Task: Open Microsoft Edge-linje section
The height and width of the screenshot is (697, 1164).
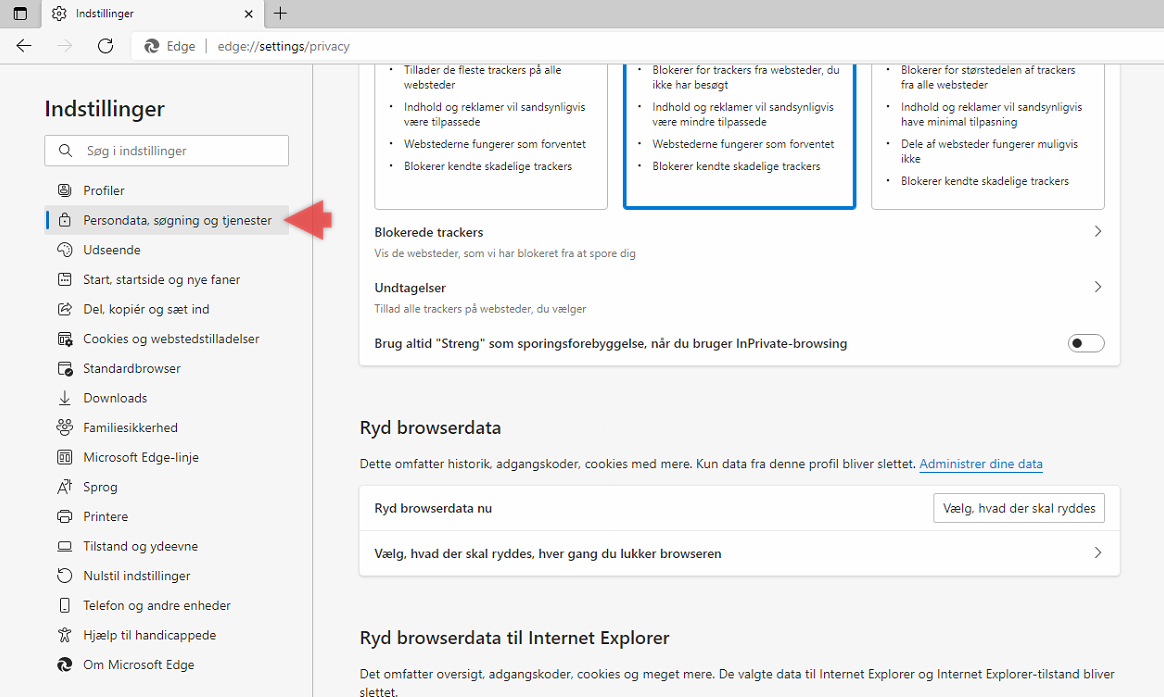Action: (166, 457)
